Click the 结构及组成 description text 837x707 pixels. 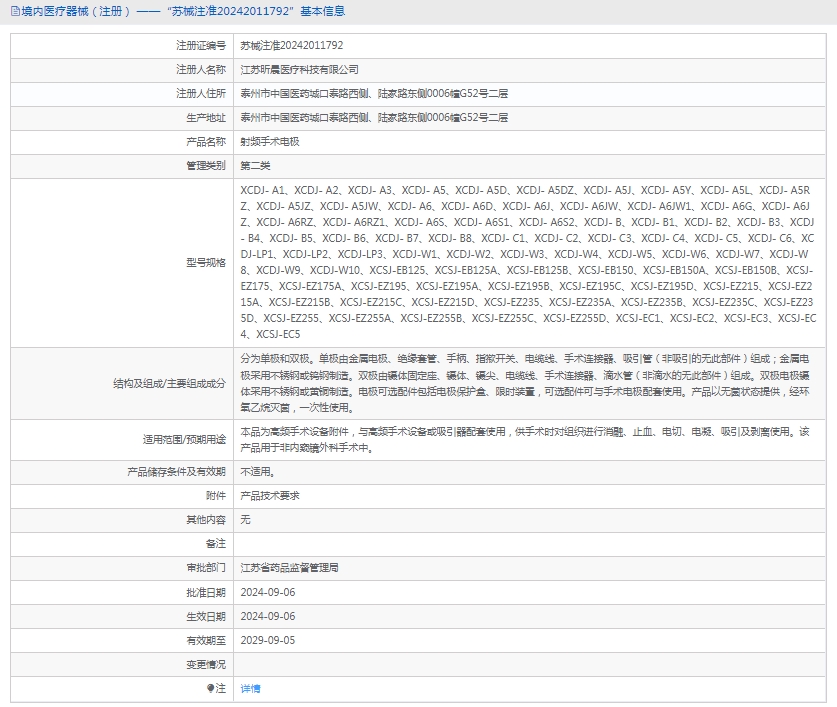(x=528, y=382)
